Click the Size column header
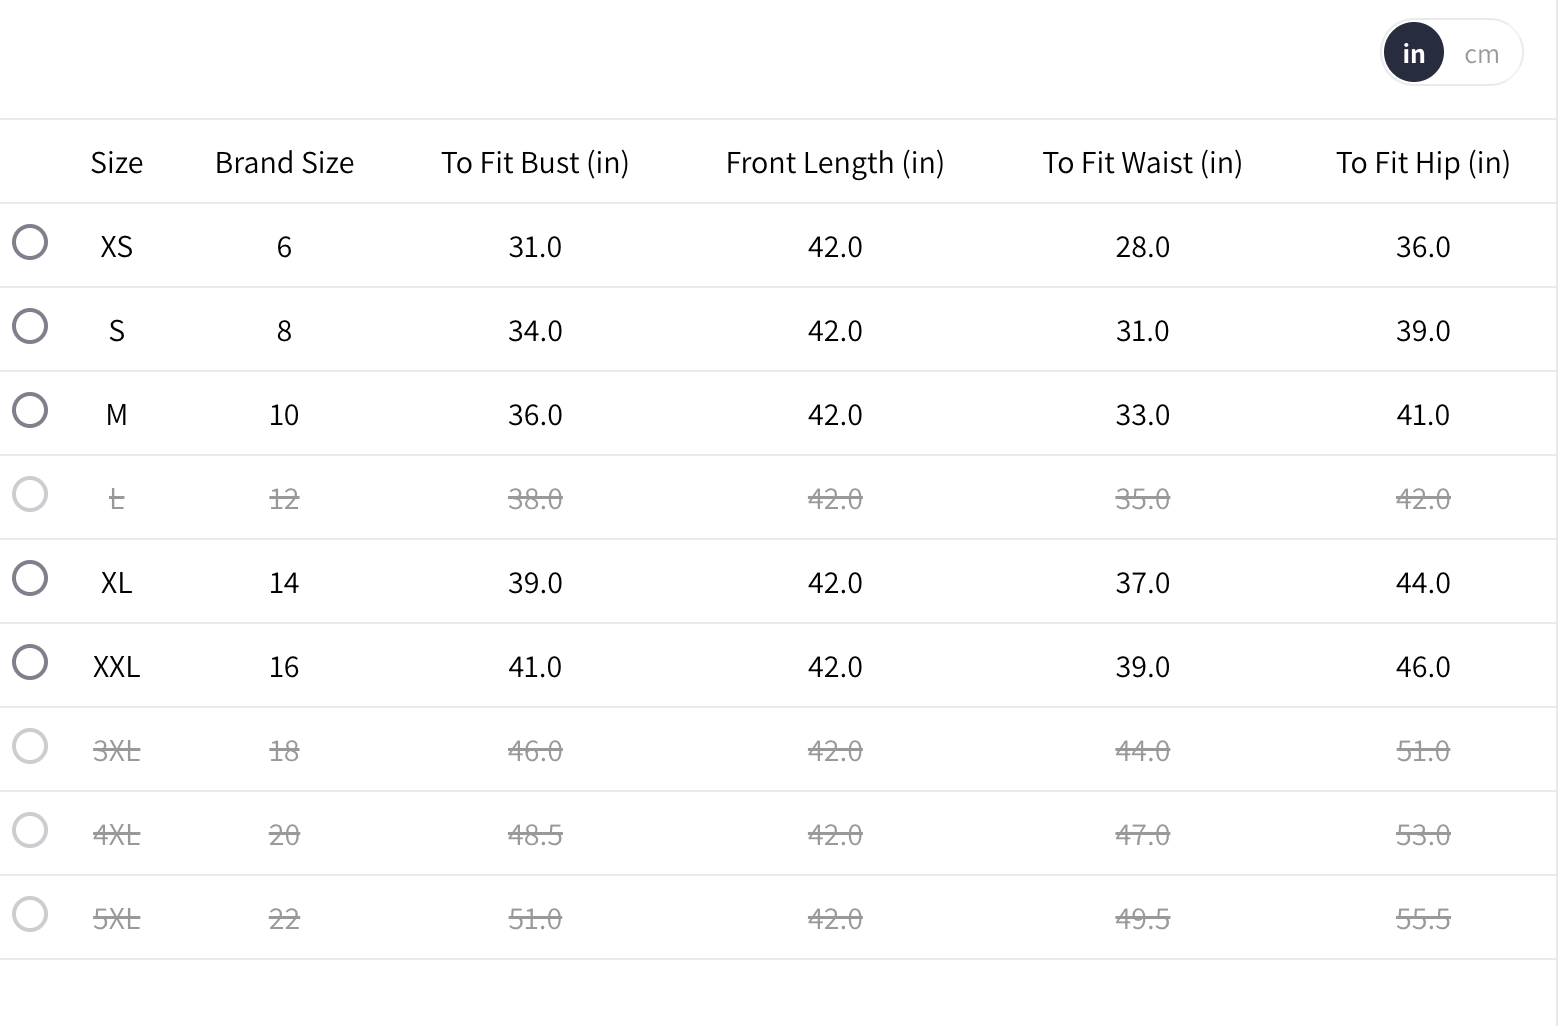This screenshot has width=1558, height=1026. click(116, 163)
